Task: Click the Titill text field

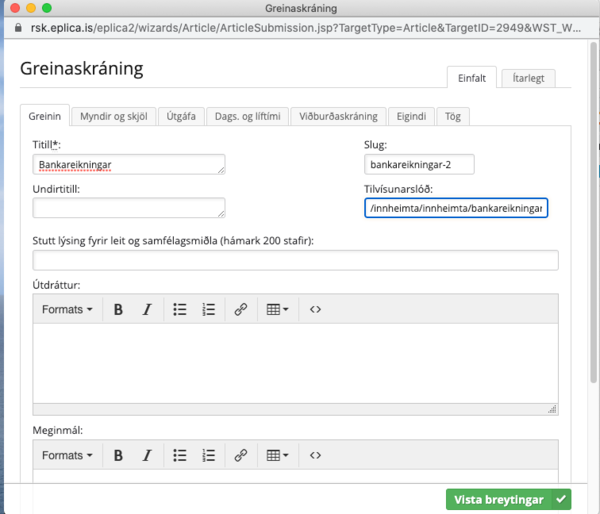Action: tap(128, 165)
